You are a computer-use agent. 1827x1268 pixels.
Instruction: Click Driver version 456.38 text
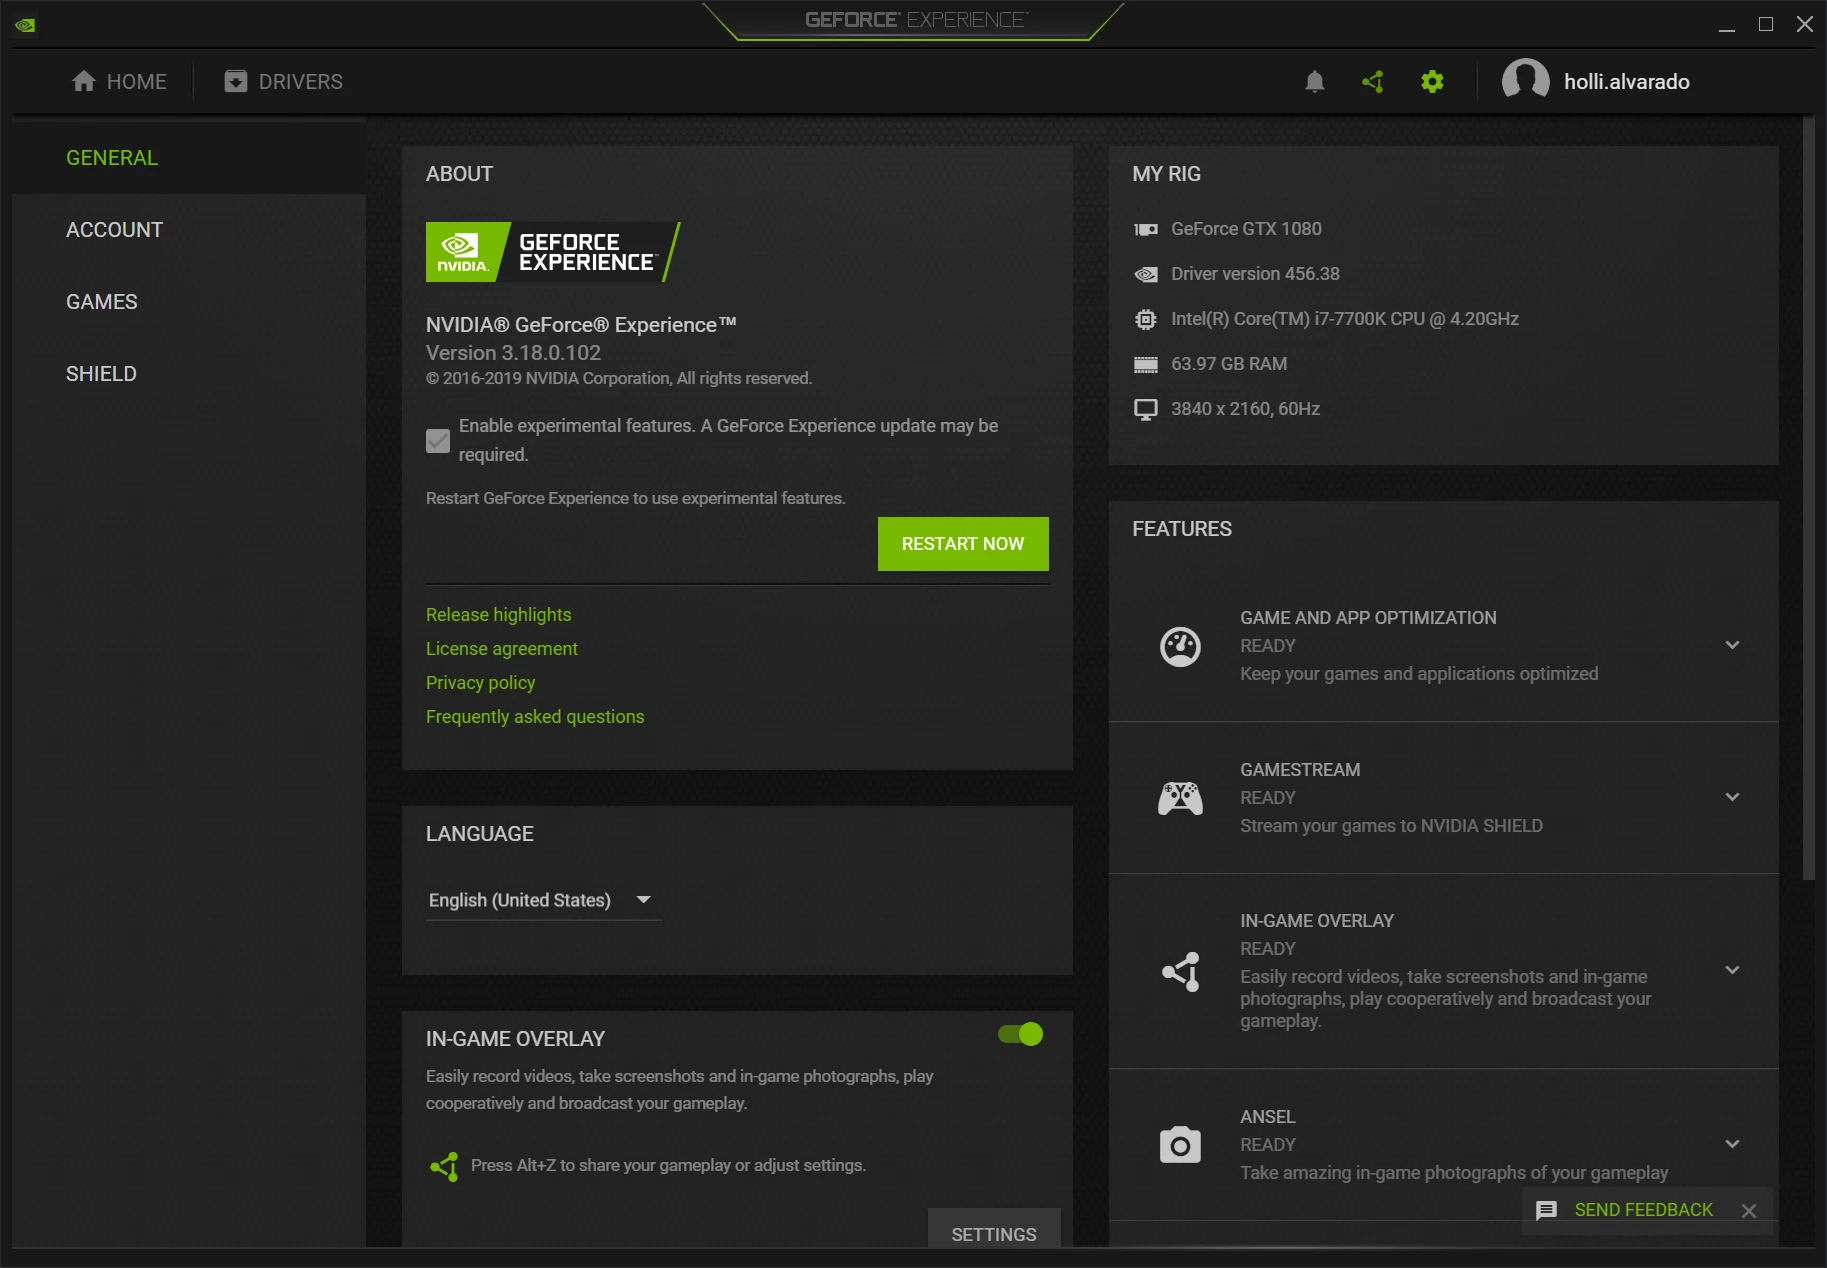(1255, 274)
